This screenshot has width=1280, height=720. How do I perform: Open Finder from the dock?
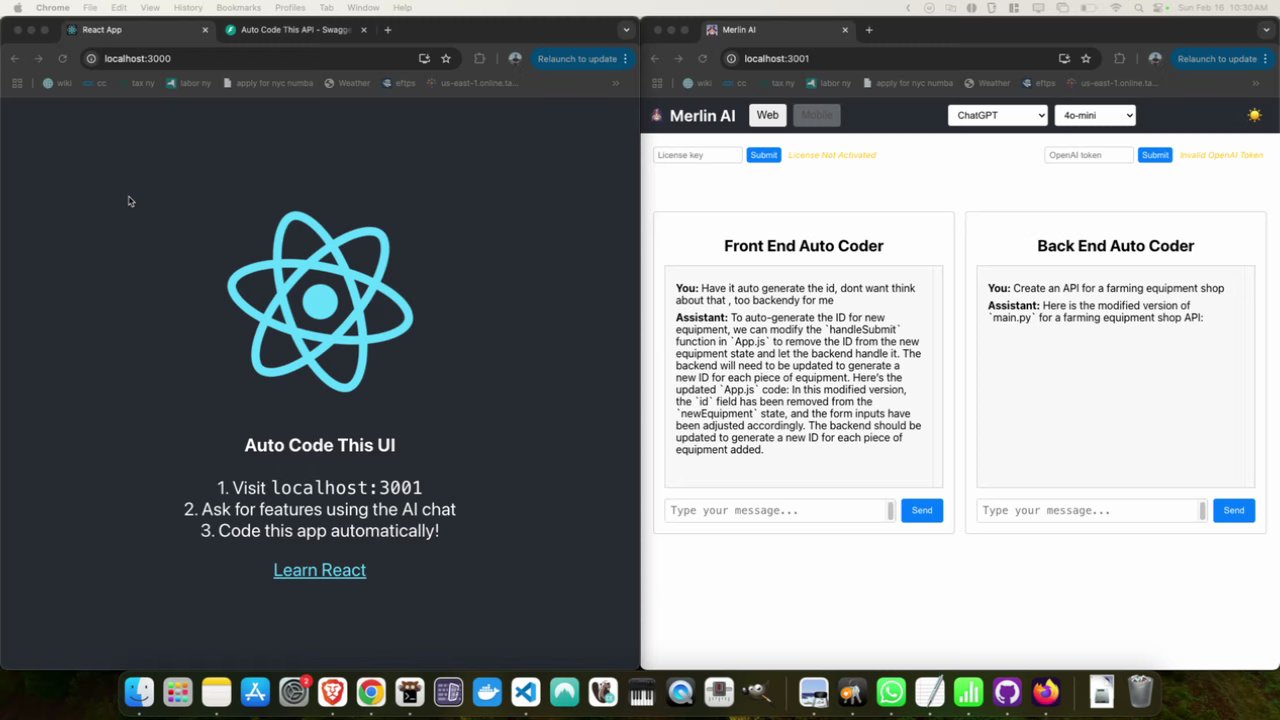tap(139, 692)
